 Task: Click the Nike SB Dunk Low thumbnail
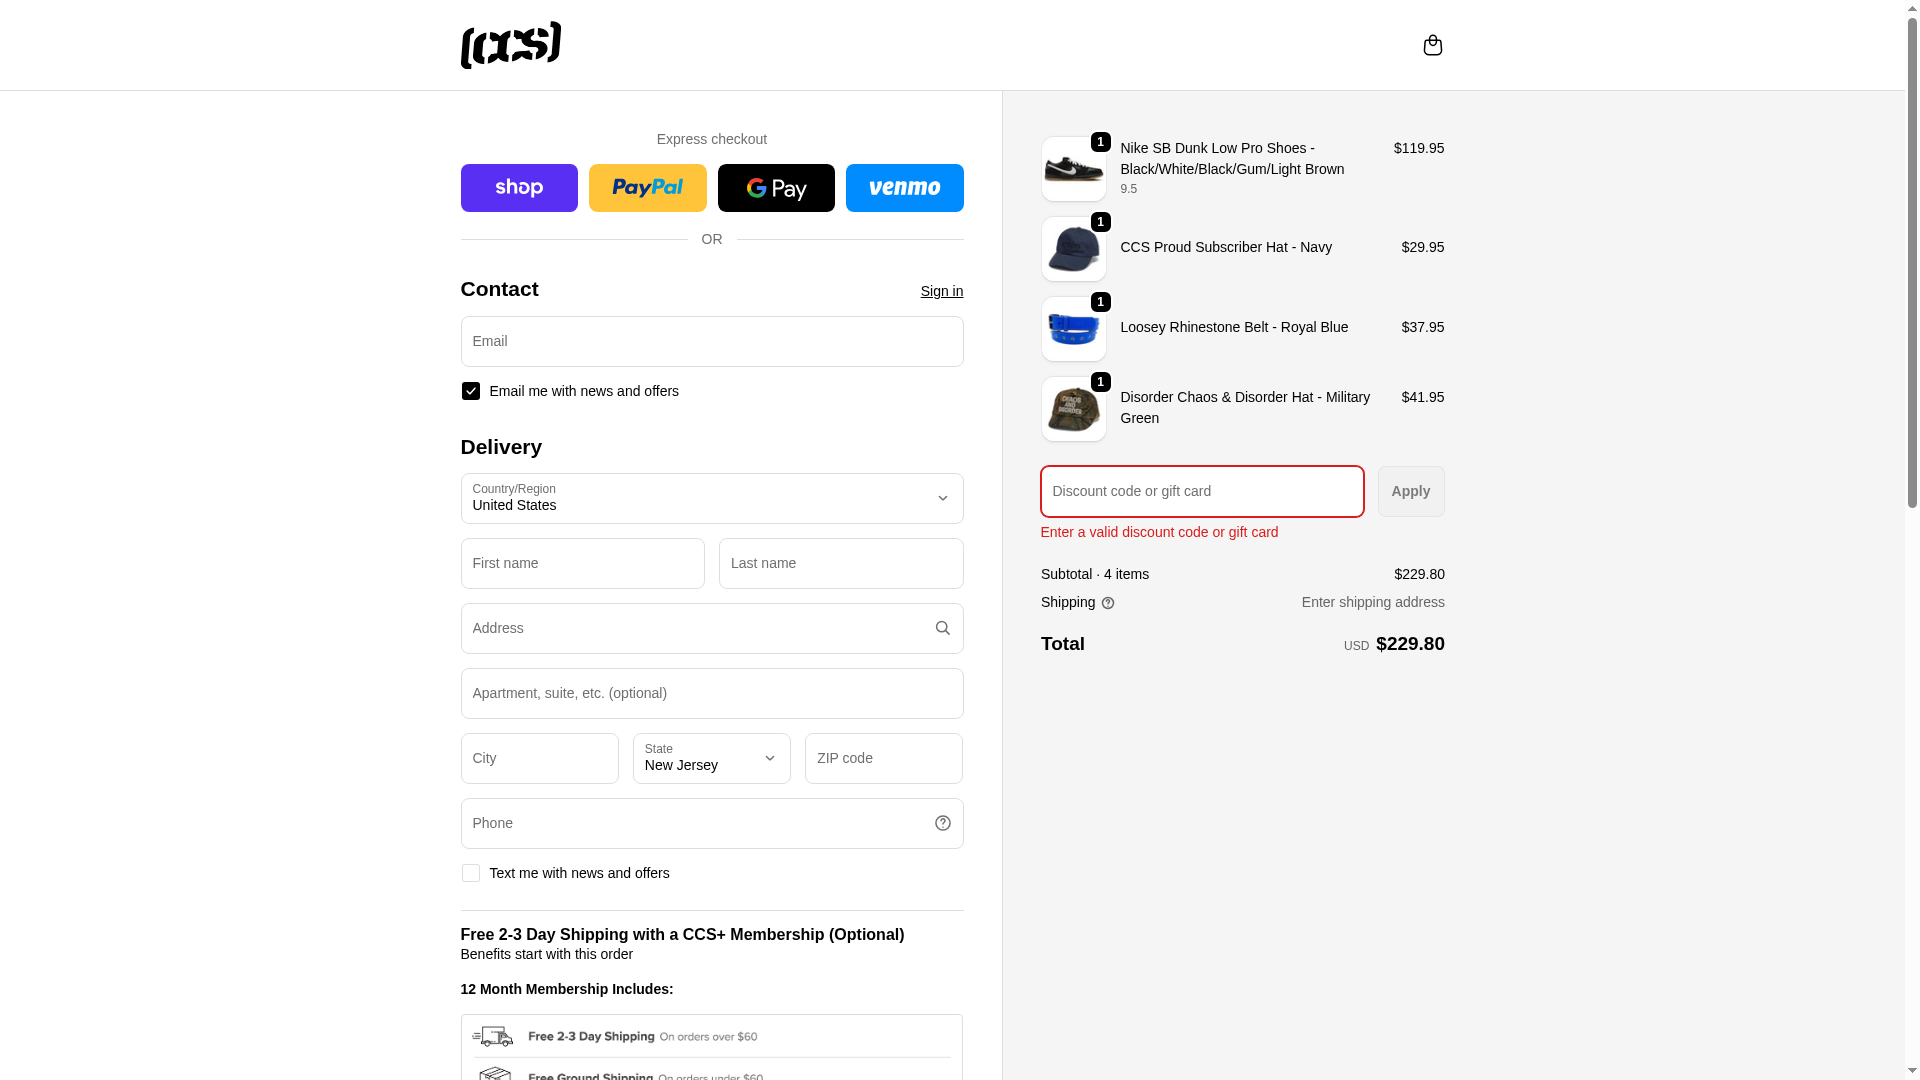click(1073, 169)
